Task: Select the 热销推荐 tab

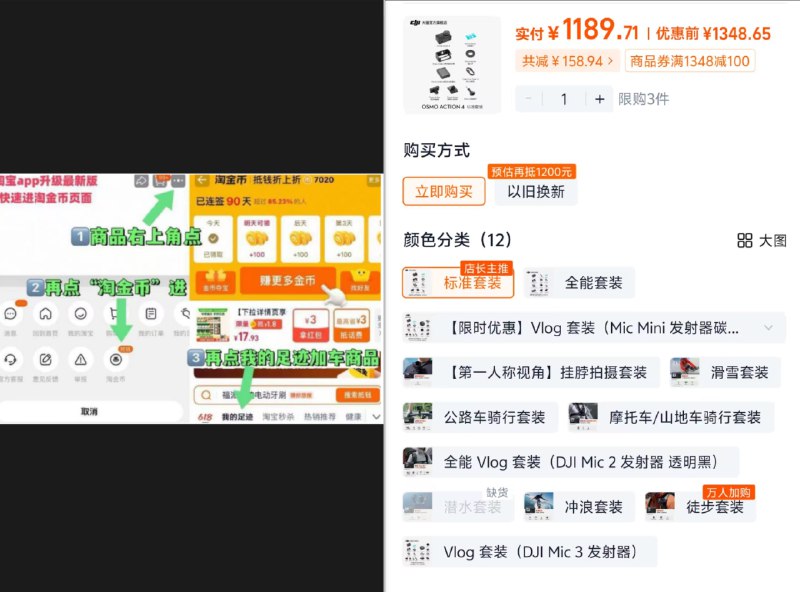Action: coord(320,417)
